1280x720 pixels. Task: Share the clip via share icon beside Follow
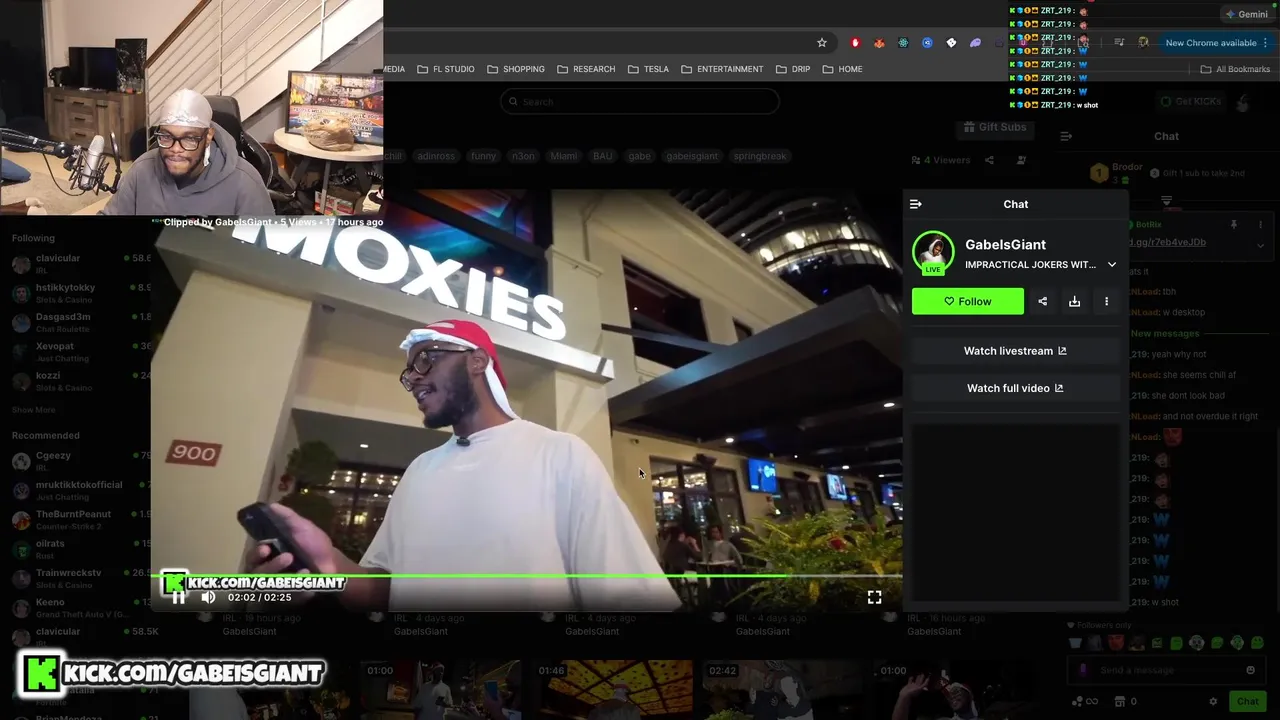1042,301
